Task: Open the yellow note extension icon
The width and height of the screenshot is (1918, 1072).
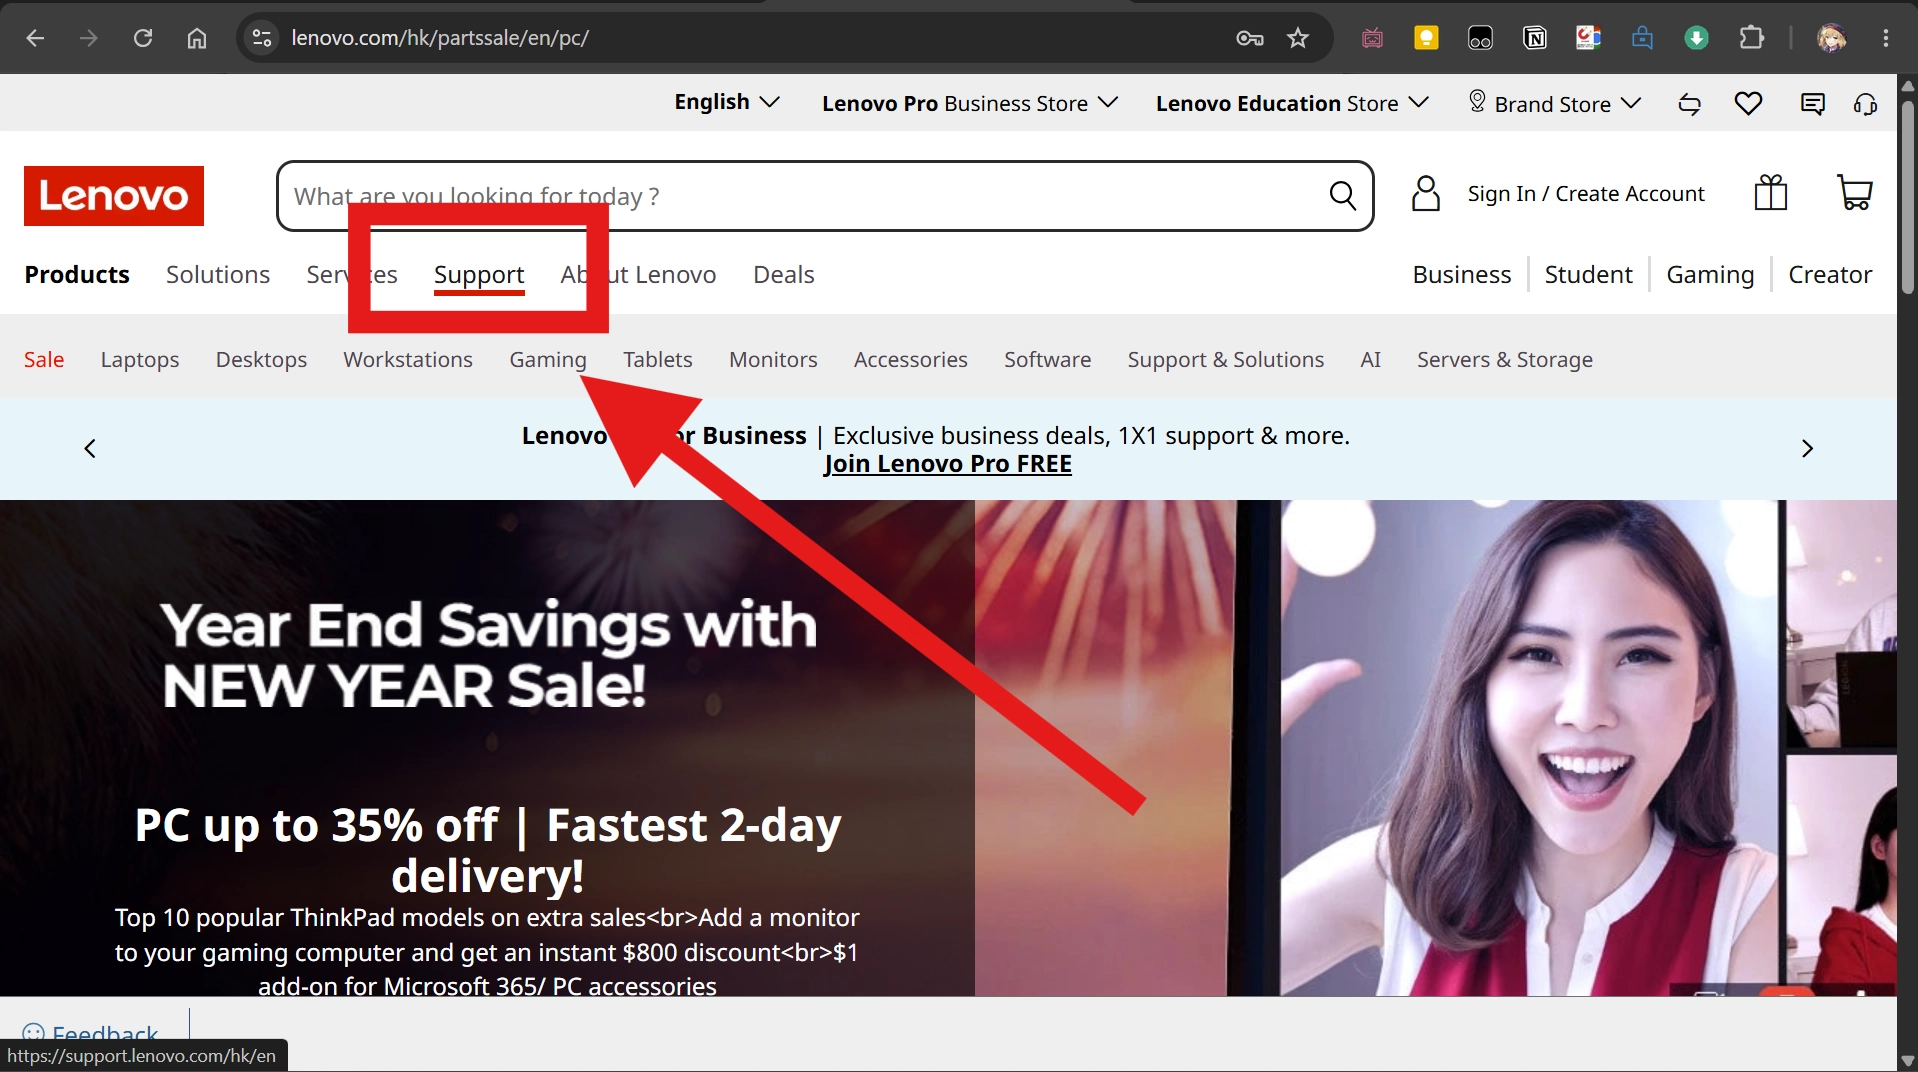Action: coord(1426,38)
